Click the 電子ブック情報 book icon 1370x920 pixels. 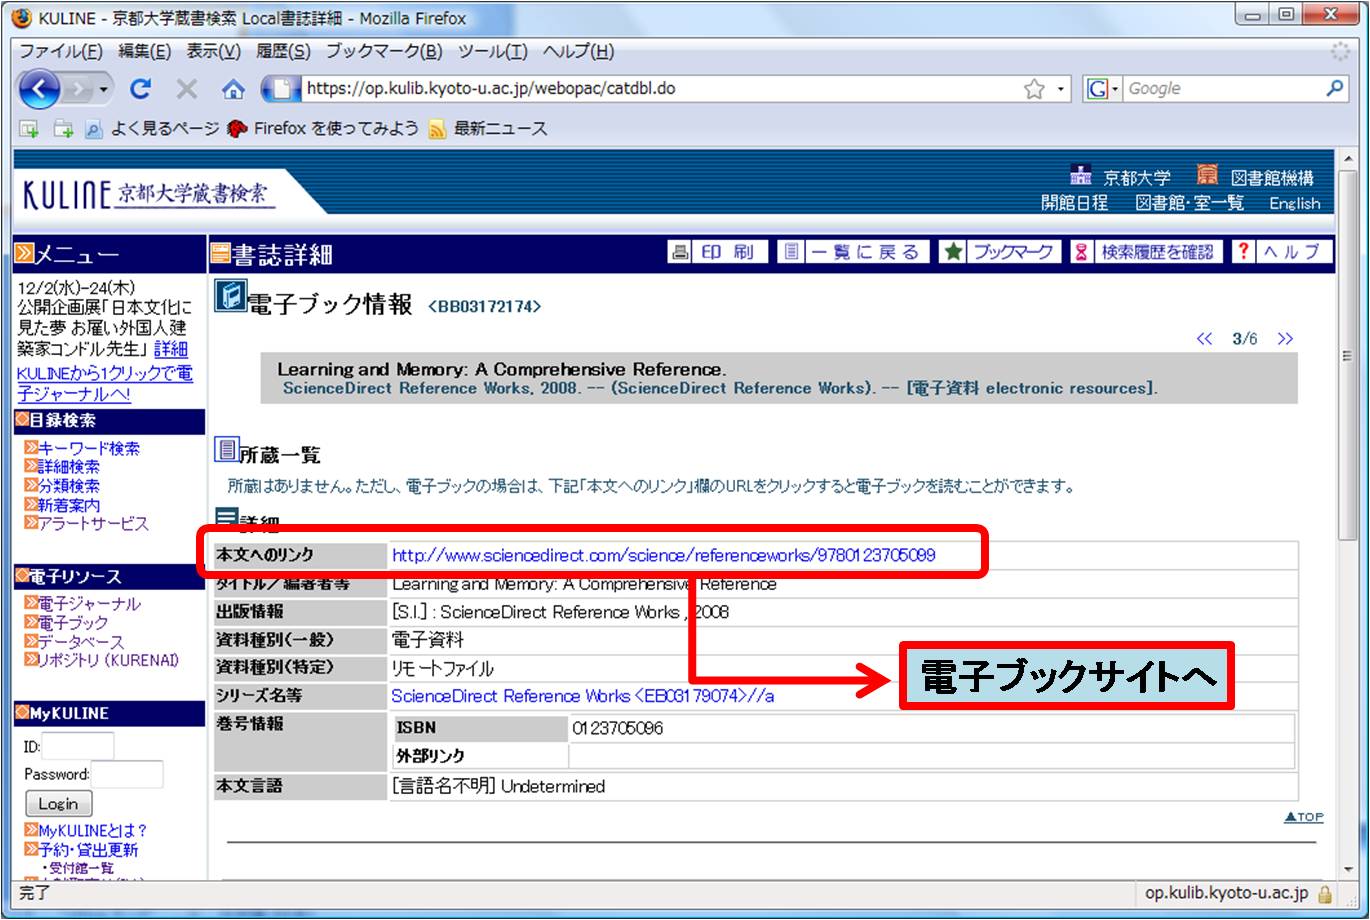(231, 296)
